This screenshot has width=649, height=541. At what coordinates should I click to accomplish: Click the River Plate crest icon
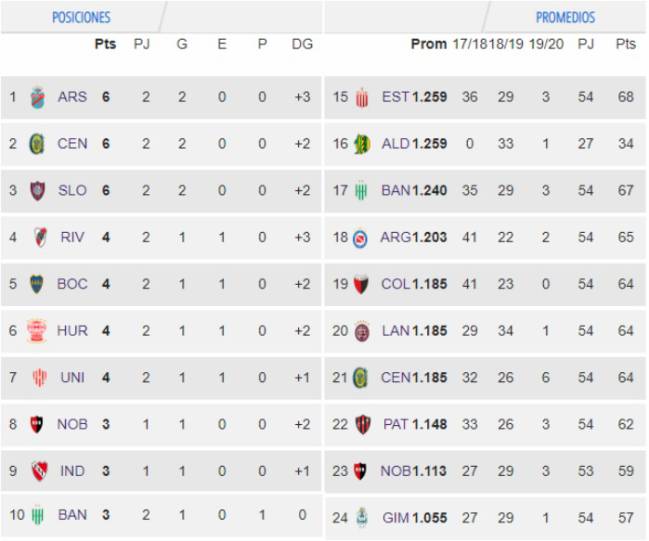pos(40,237)
